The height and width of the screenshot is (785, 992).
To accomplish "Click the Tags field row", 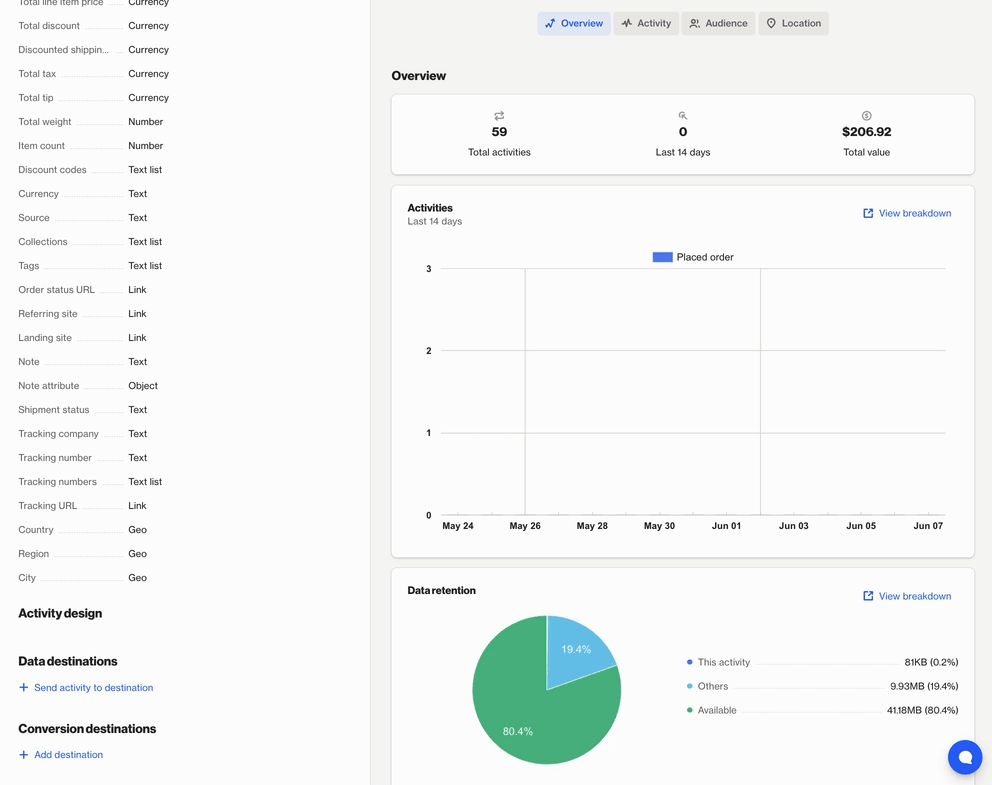I will click(90, 266).
